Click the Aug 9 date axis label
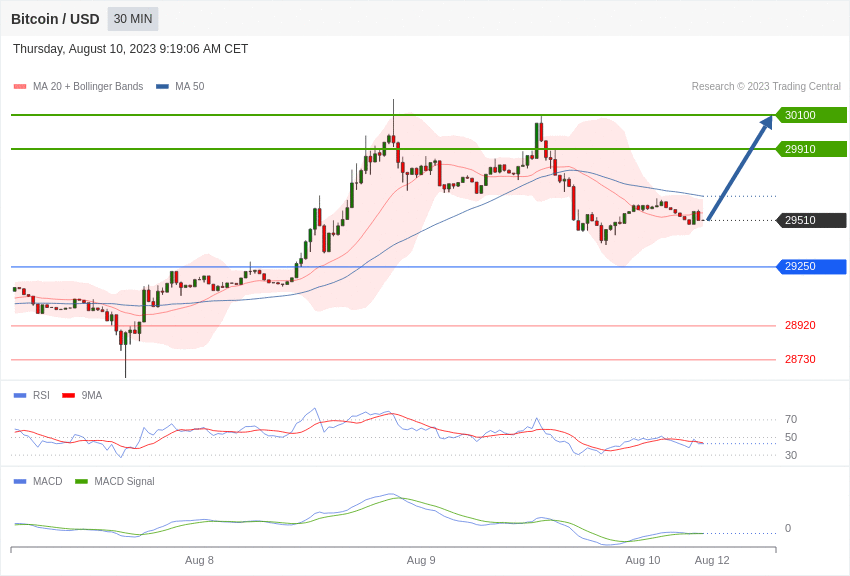The width and height of the screenshot is (850, 576). pyautogui.click(x=421, y=560)
